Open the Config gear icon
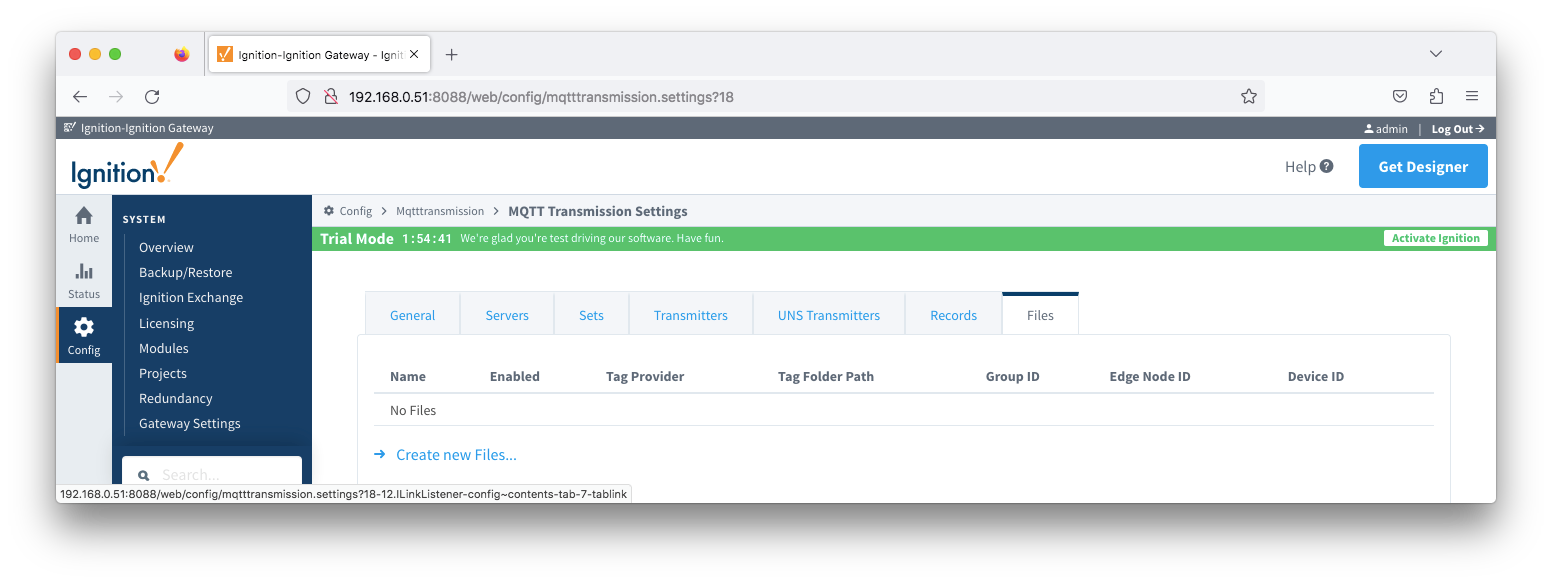This screenshot has height=583, width=1552. [x=84, y=327]
